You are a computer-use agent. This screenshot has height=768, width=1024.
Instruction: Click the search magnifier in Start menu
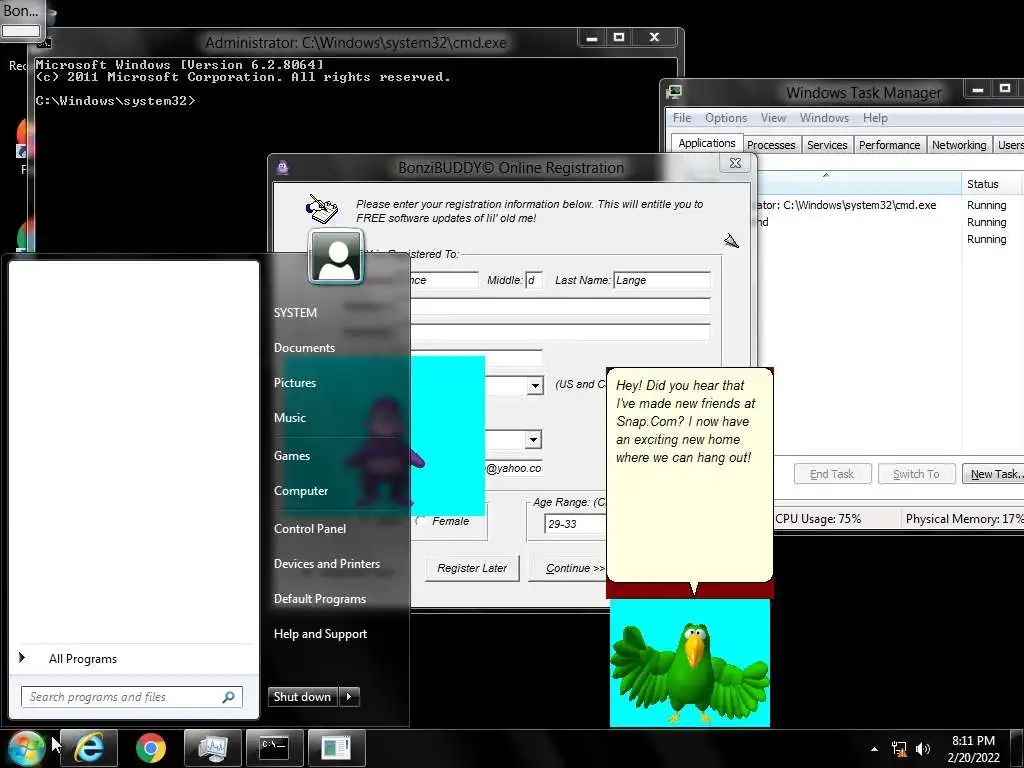(x=229, y=697)
